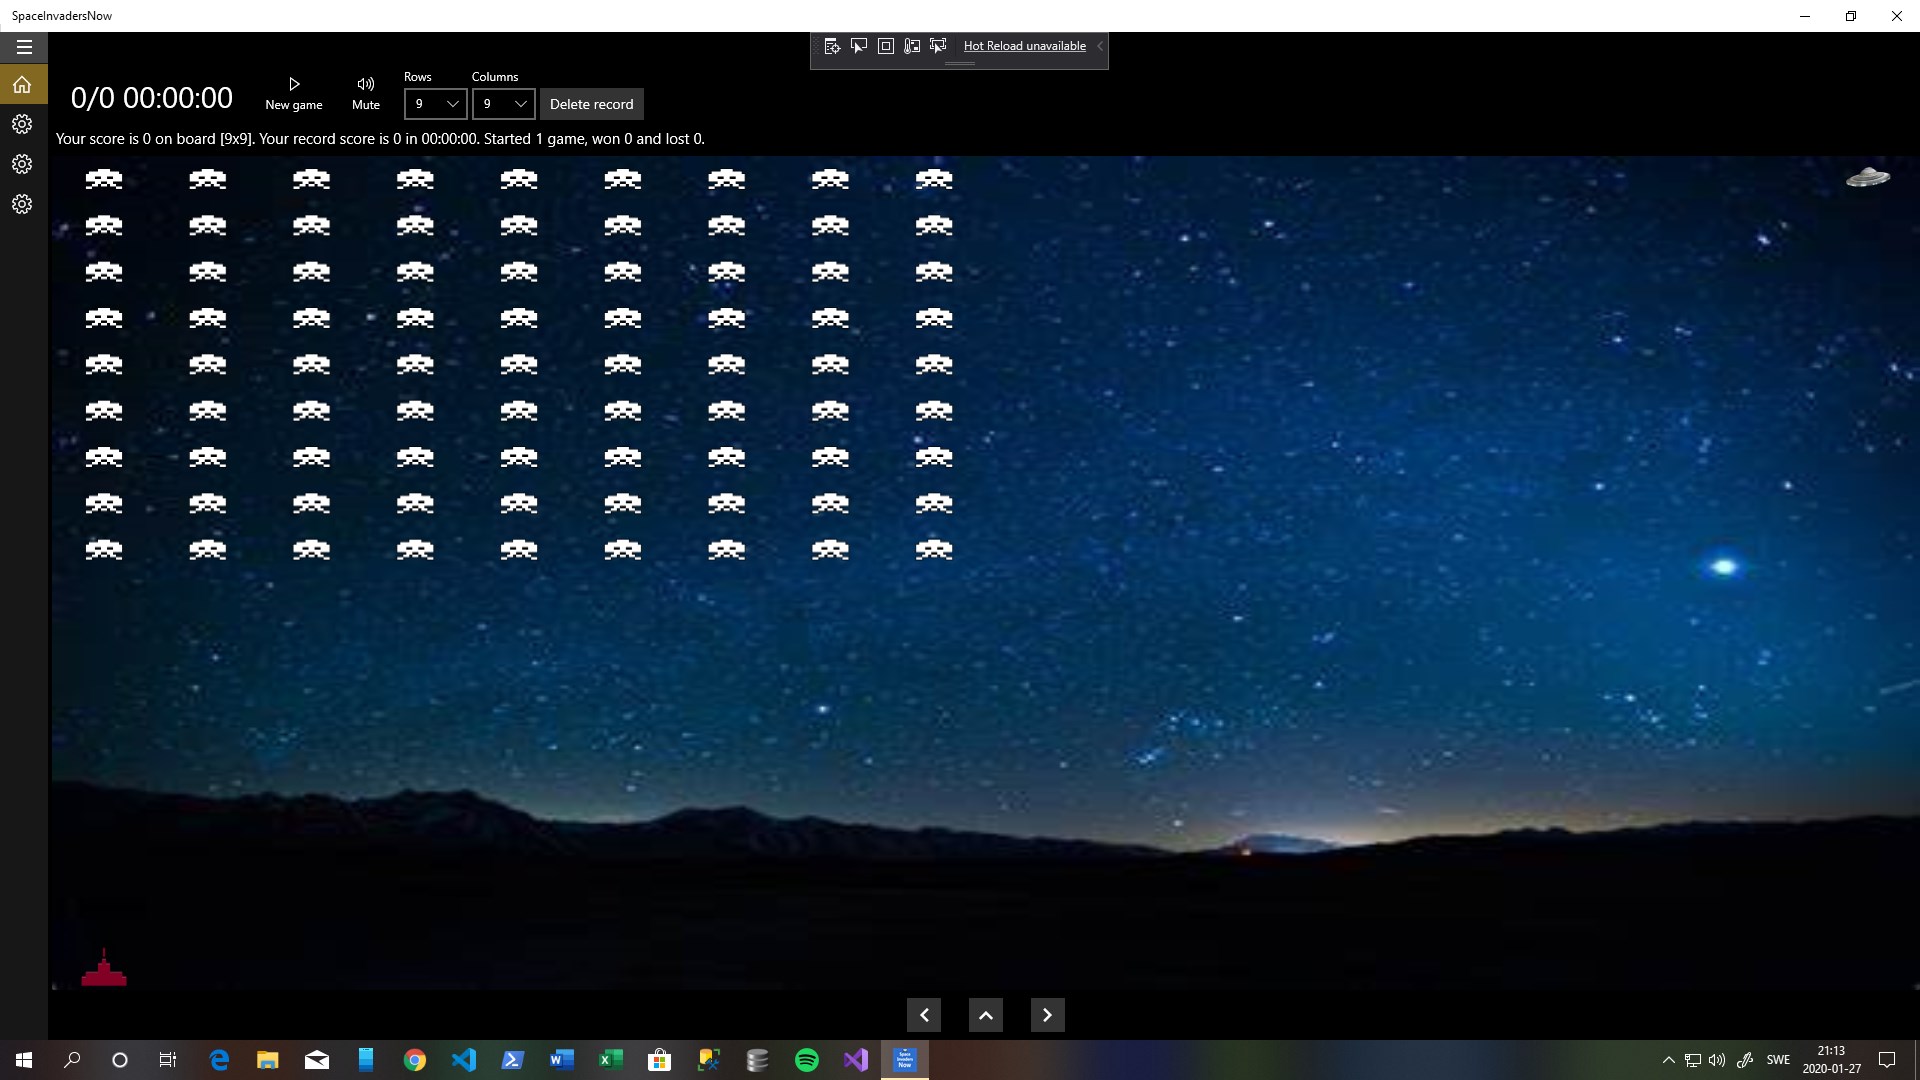Open the bottom settings gear in sidebar
The height and width of the screenshot is (1080, 1920).
(22, 204)
